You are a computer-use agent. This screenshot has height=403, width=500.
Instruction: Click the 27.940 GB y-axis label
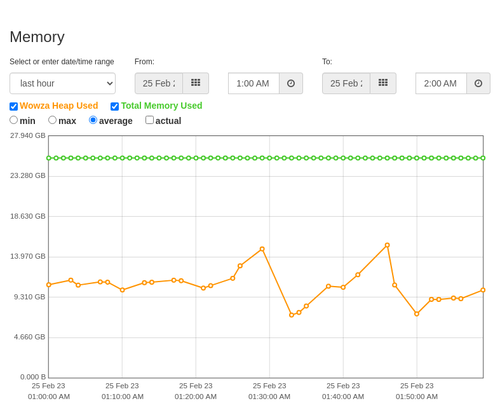click(x=28, y=135)
